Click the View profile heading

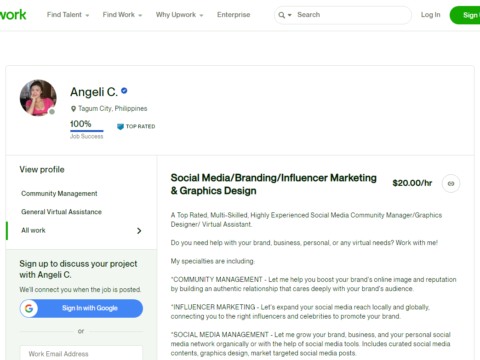coord(42,169)
